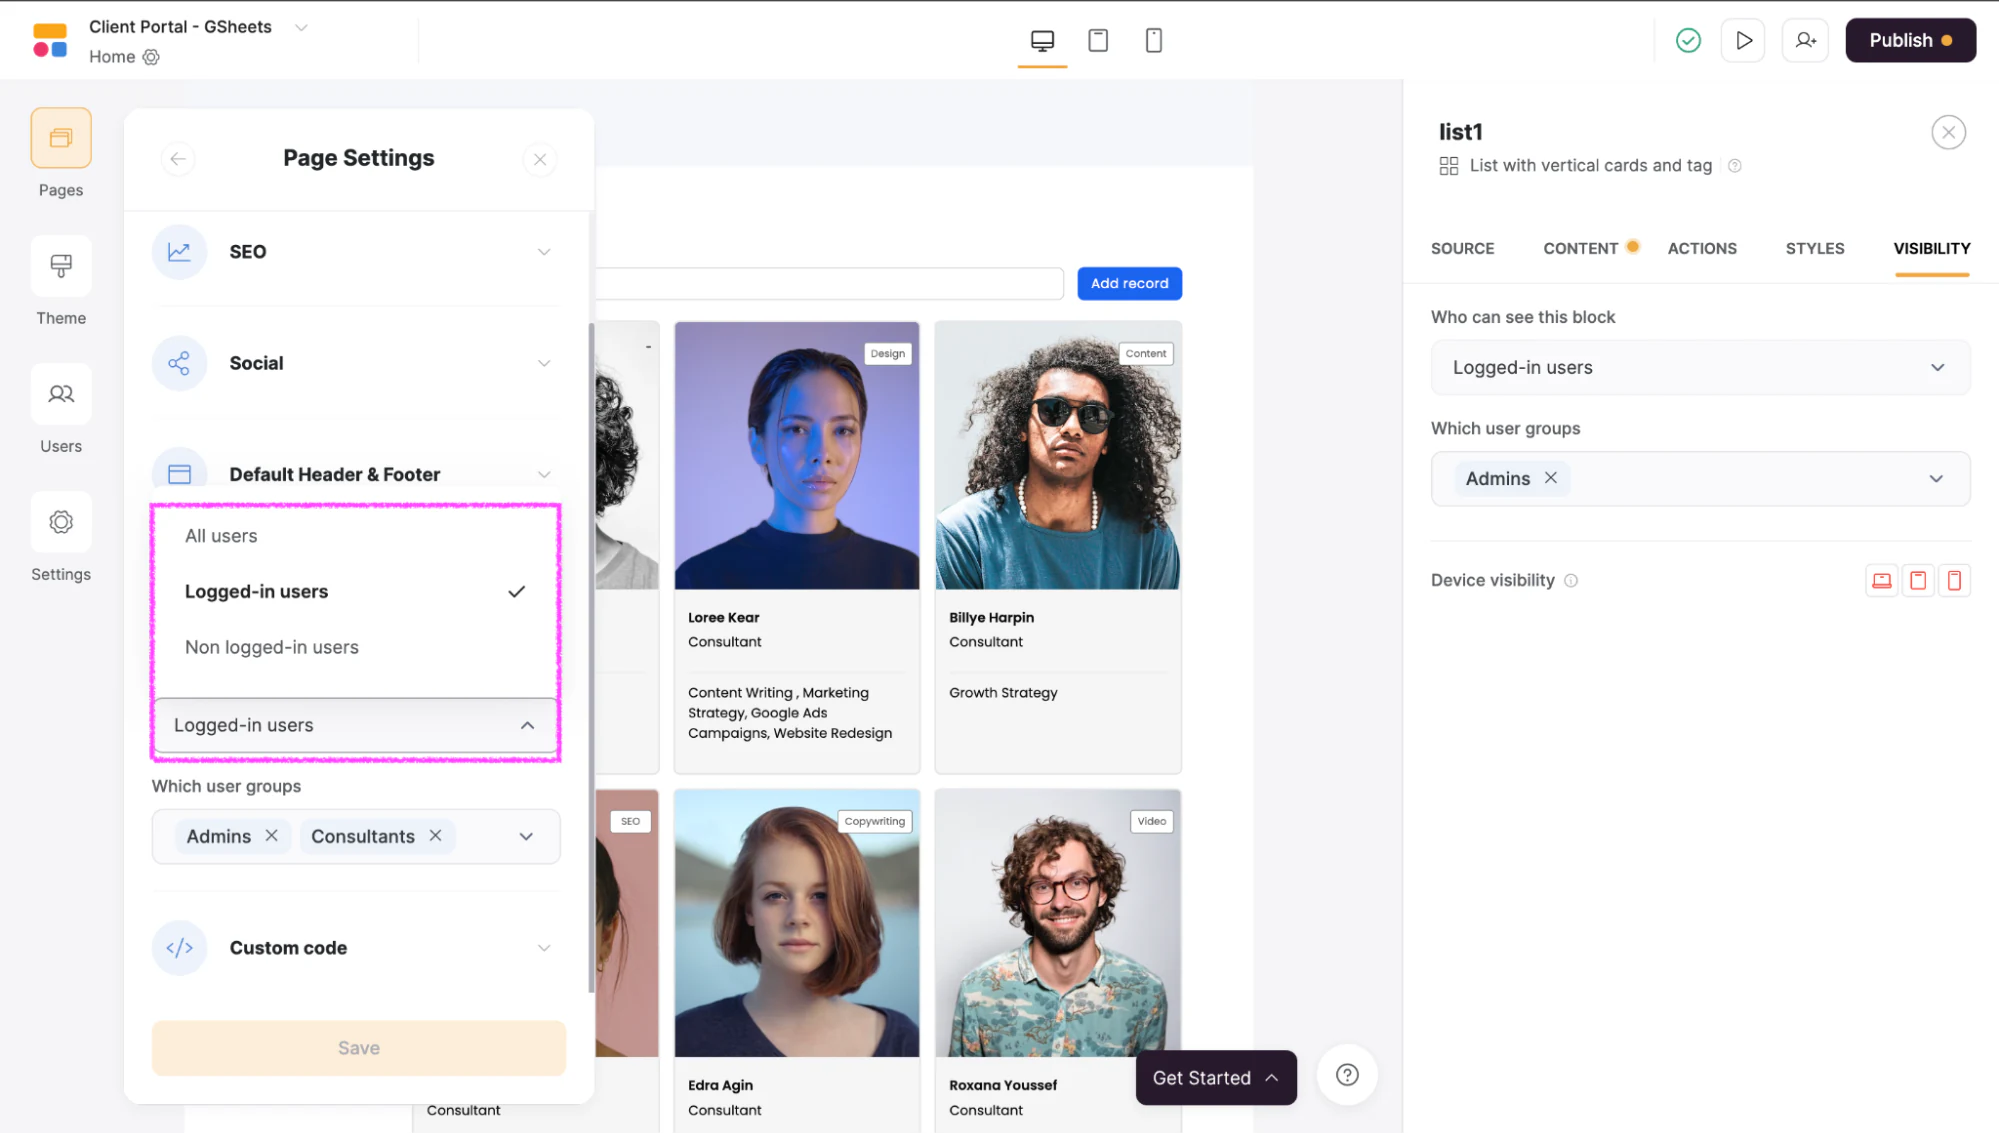The height and width of the screenshot is (1134, 1999).
Task: Toggle desktop device visibility
Action: (1881, 581)
